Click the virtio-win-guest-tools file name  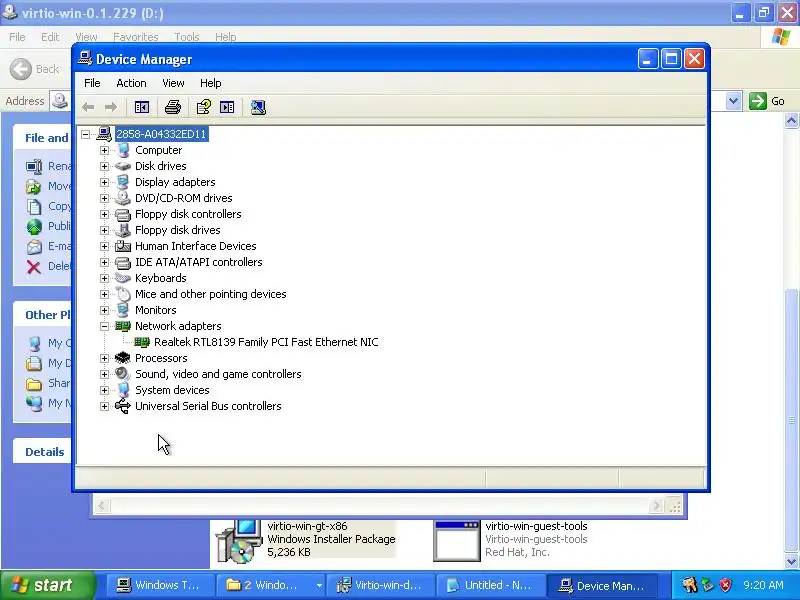tap(536, 526)
